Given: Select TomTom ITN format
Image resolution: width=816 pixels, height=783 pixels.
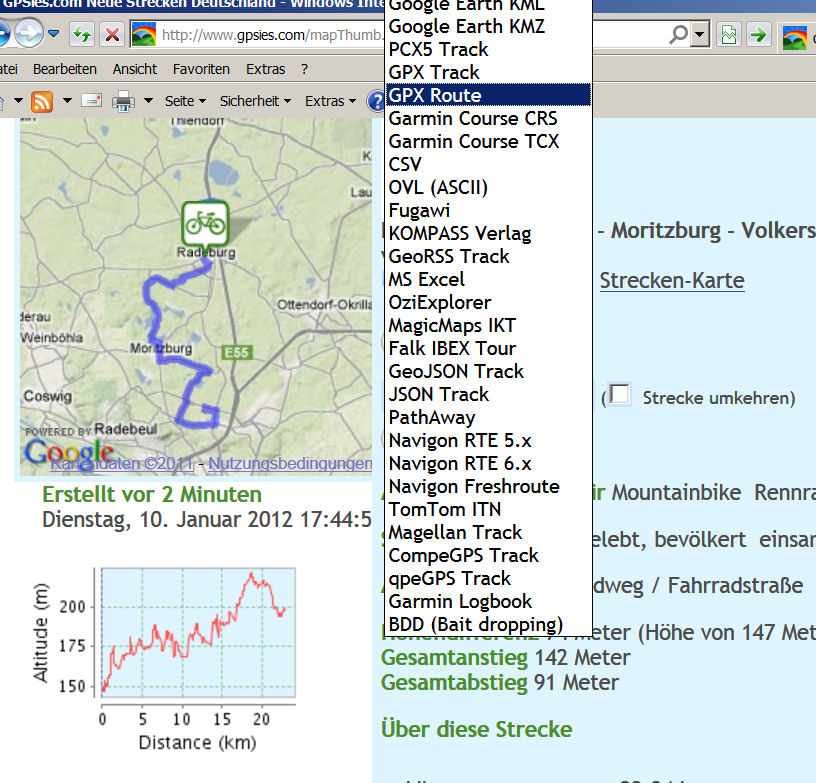Looking at the screenshot, I should click(x=489, y=509).
